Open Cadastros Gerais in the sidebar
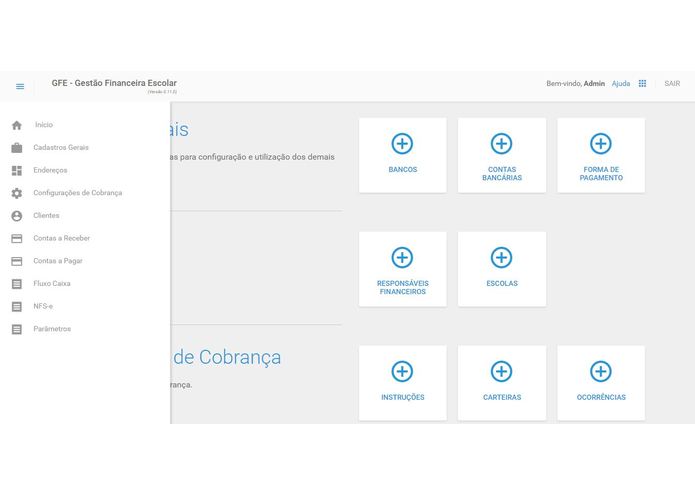The width and height of the screenshot is (695, 494). pos(61,148)
